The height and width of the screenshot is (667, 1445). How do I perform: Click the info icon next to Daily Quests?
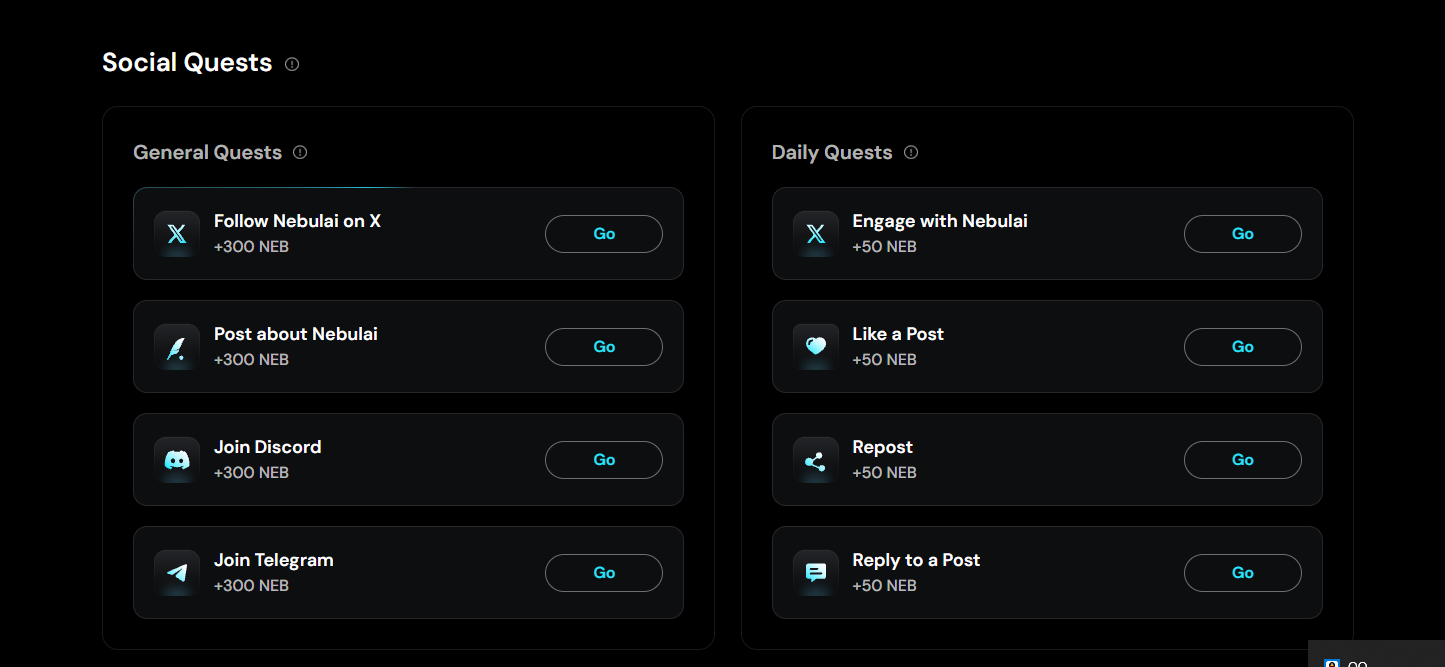[x=911, y=153]
